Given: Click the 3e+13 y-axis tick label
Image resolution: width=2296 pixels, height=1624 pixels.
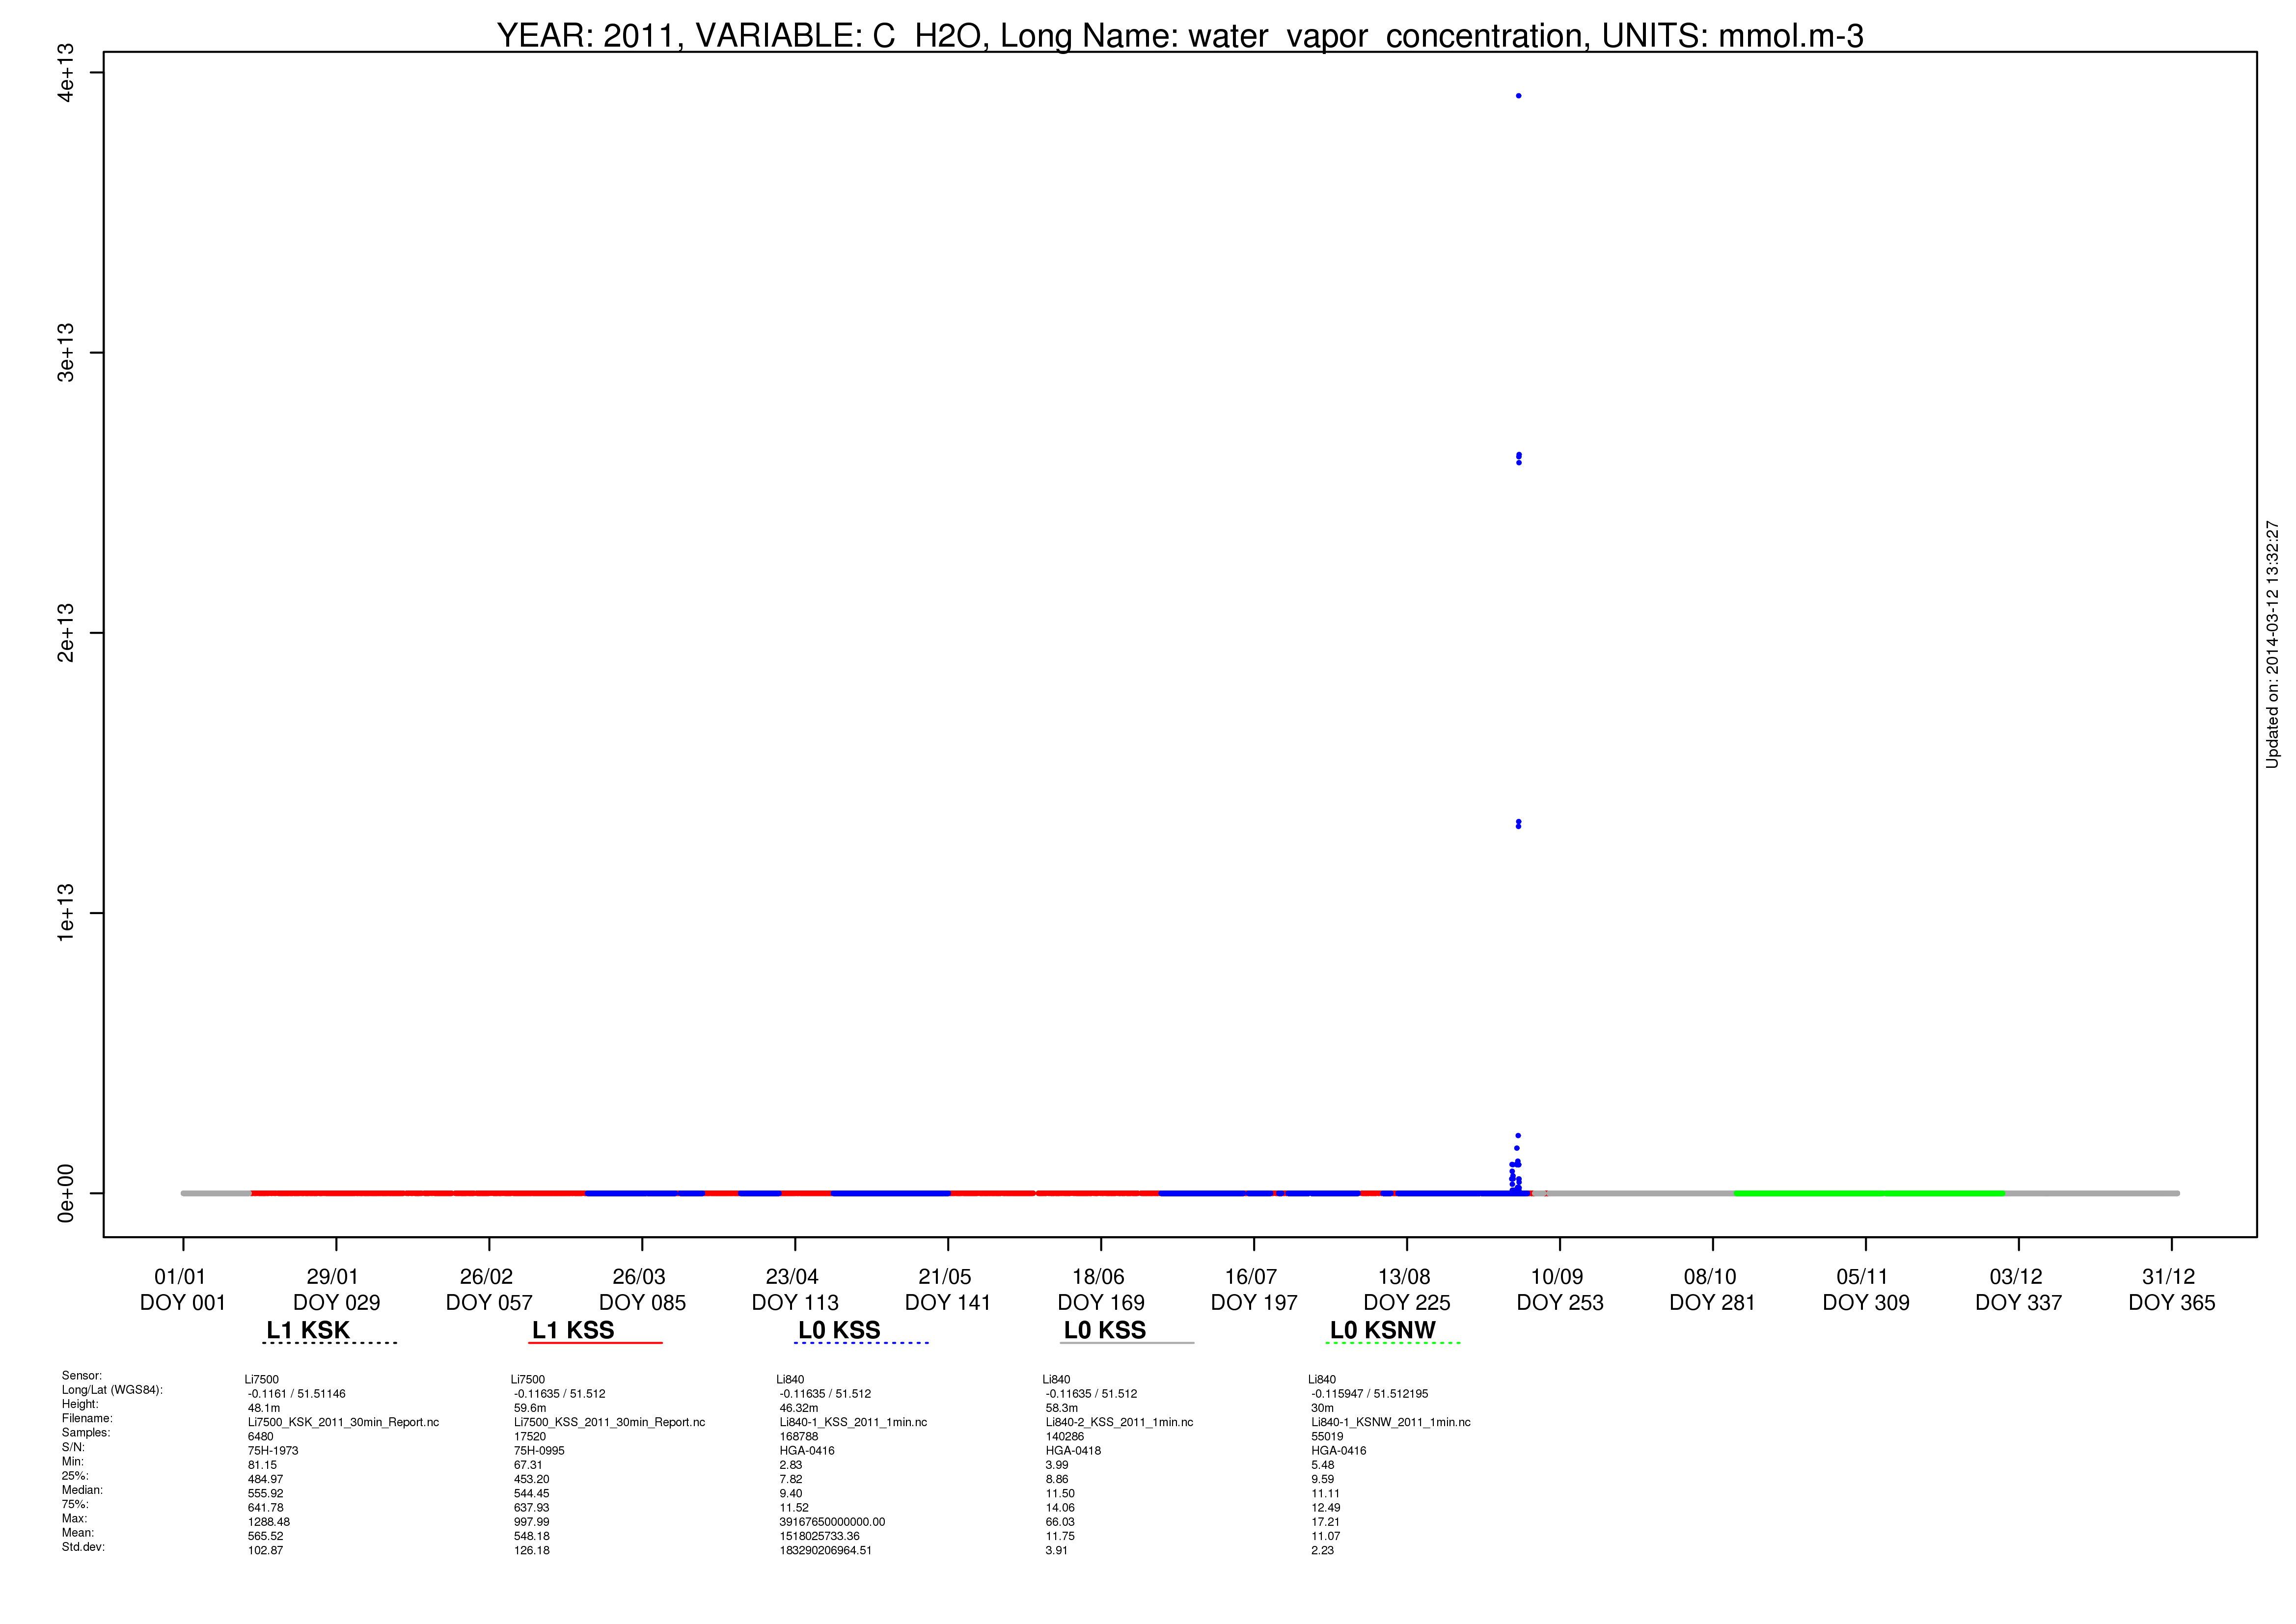Looking at the screenshot, I should click(66, 352).
